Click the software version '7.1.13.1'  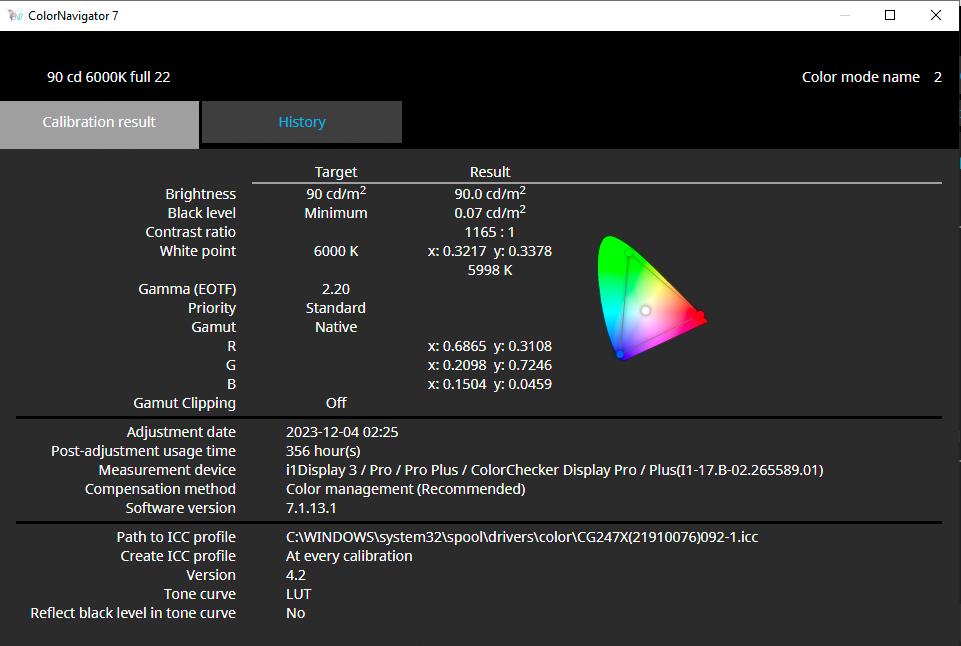(x=311, y=508)
